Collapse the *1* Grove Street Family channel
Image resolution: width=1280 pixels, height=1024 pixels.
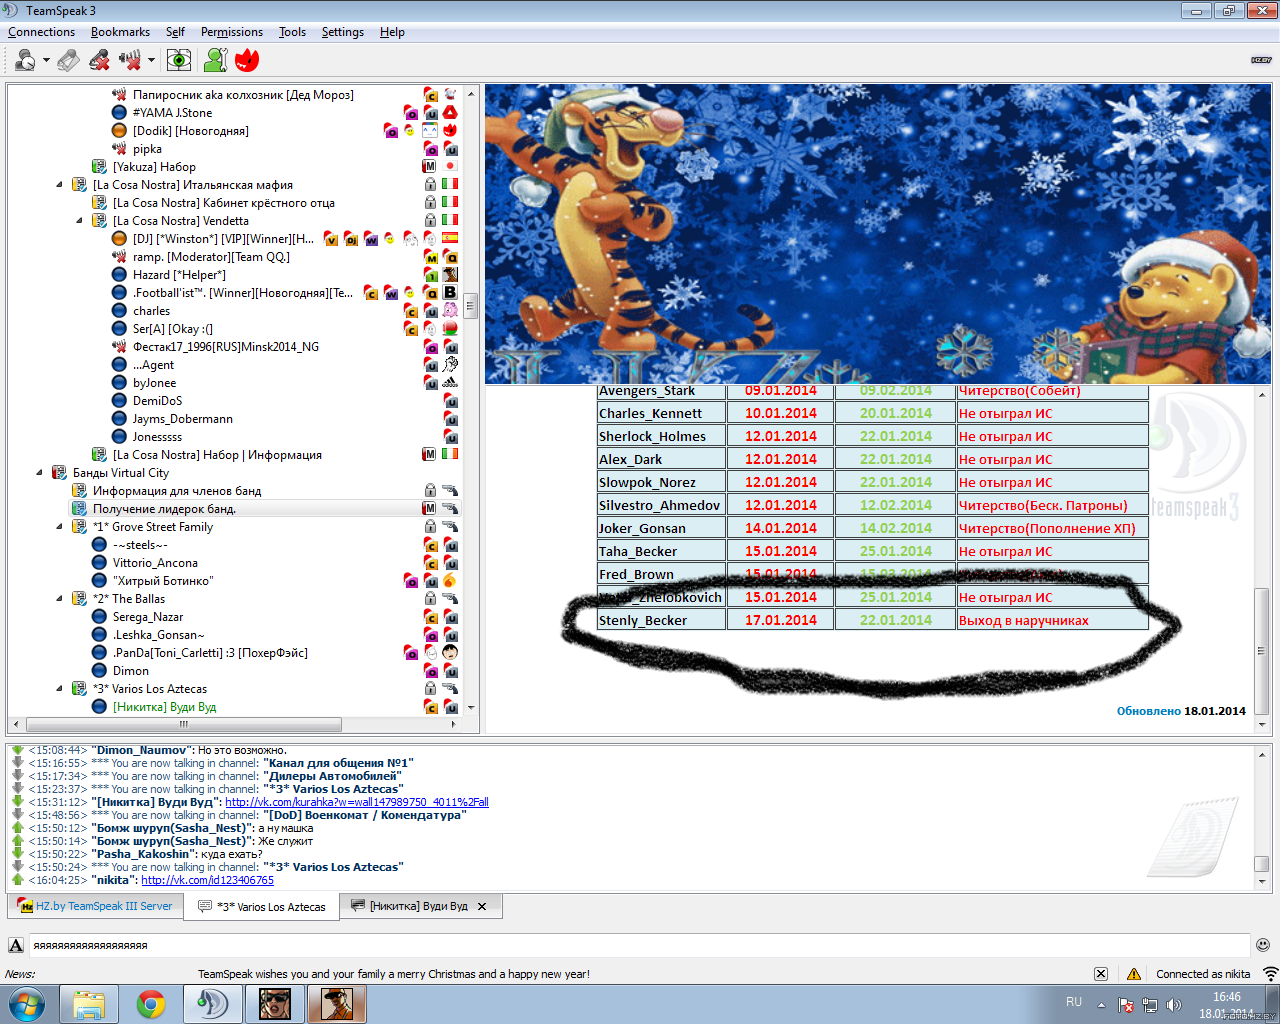(x=59, y=527)
